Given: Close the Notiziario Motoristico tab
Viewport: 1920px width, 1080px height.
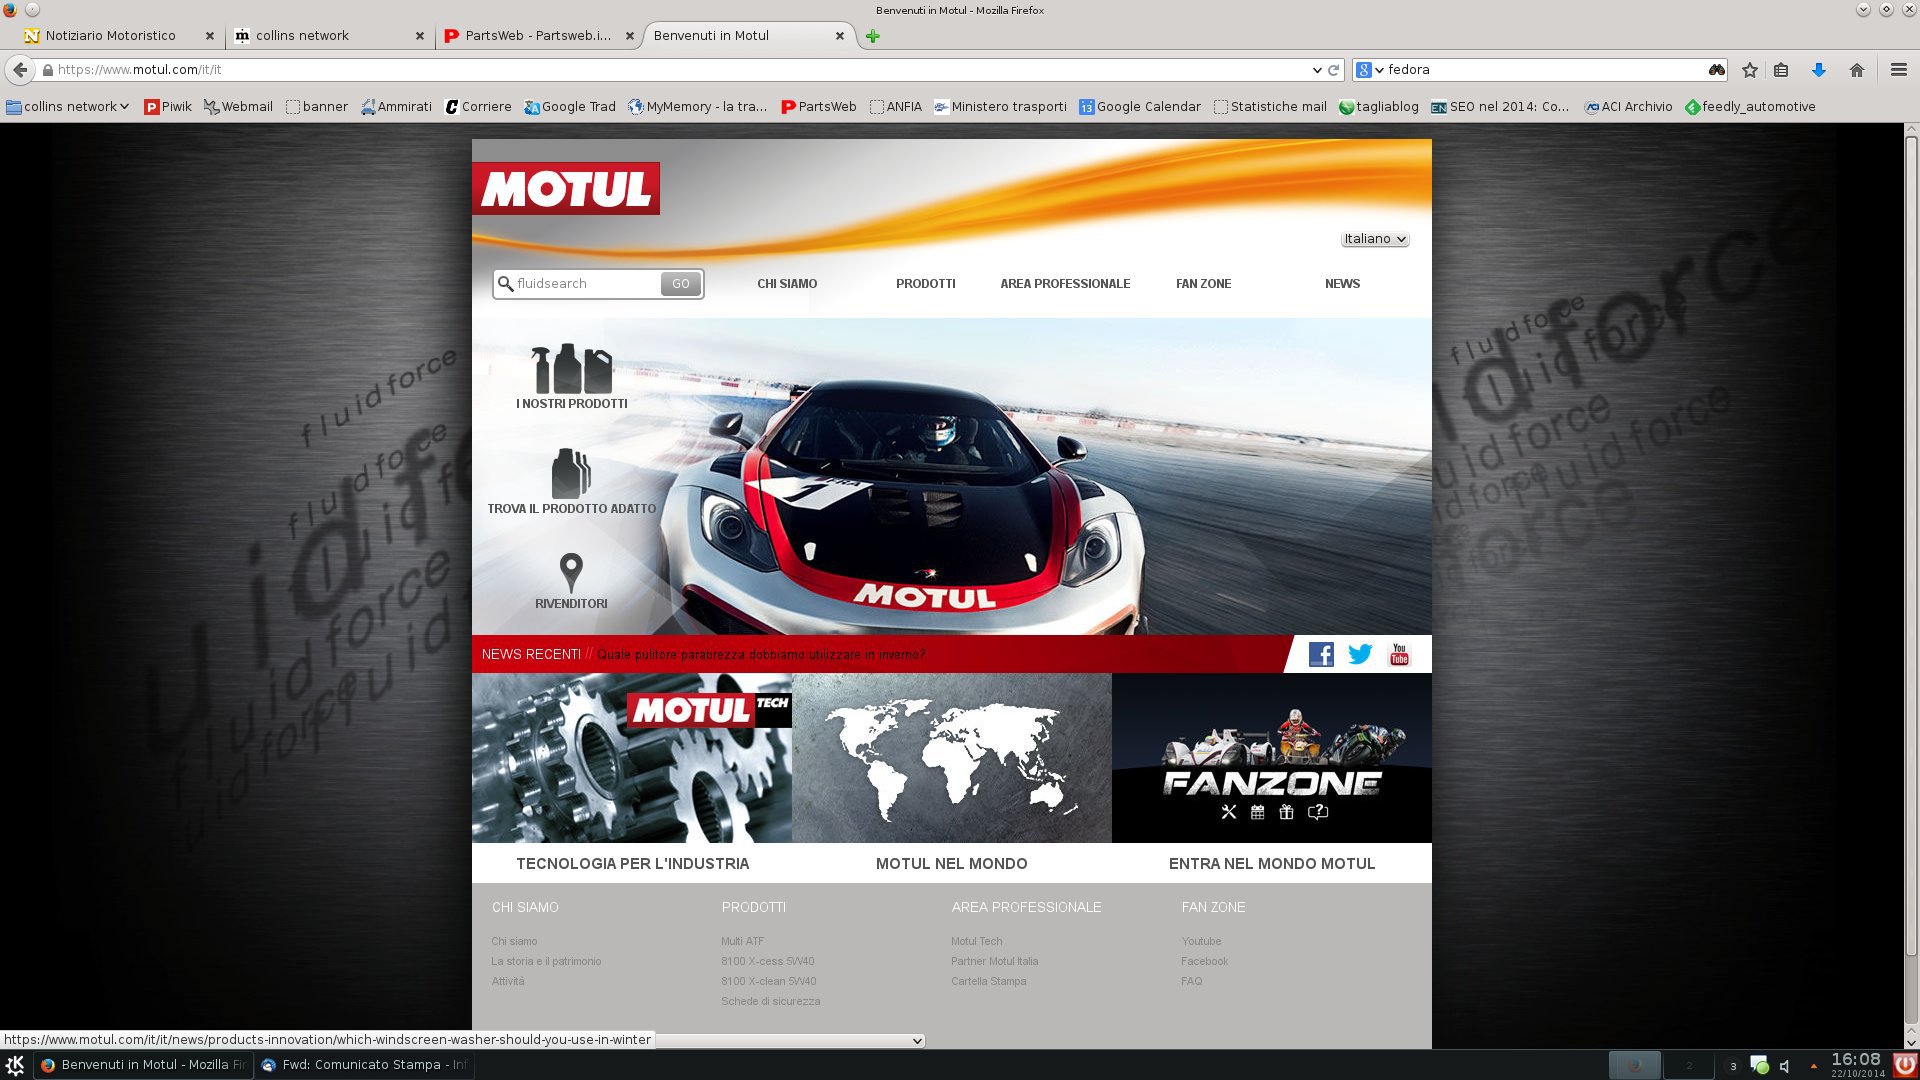Looking at the screenshot, I should [210, 36].
